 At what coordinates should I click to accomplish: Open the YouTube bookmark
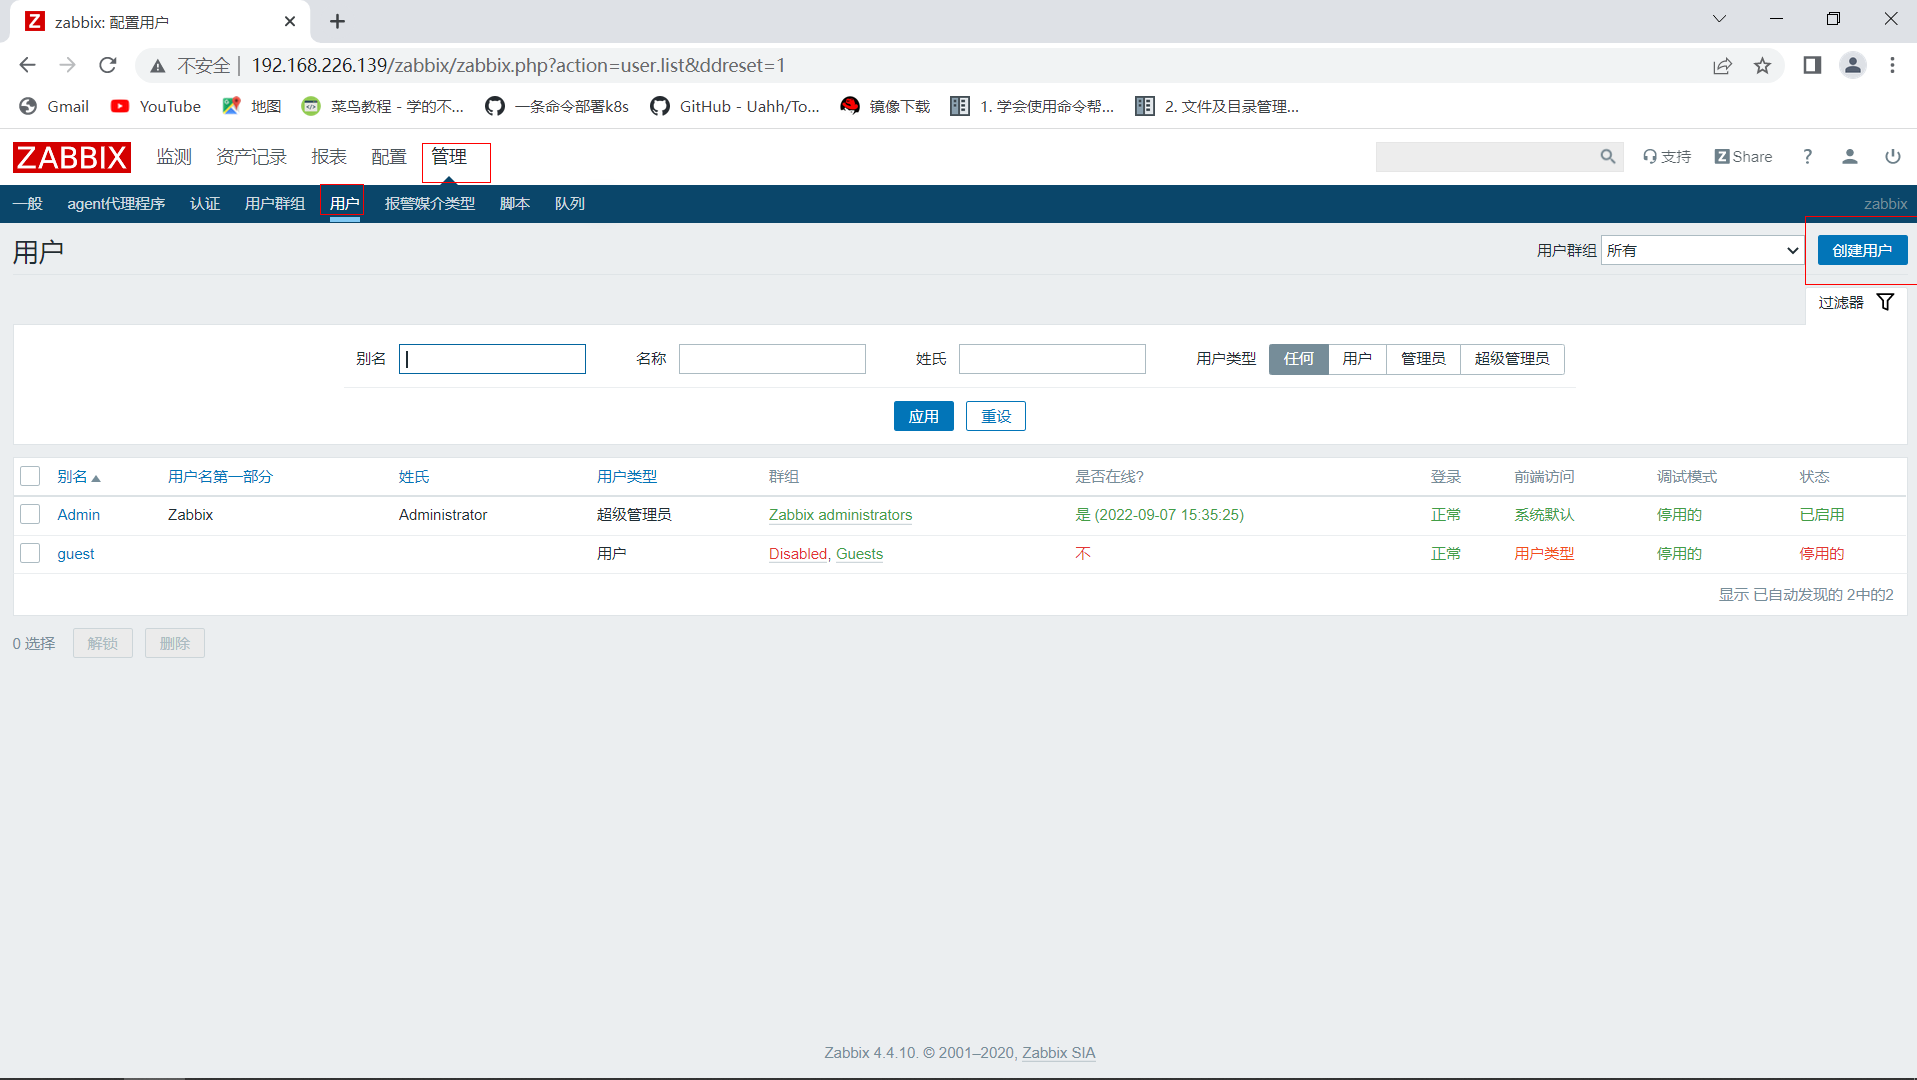pyautogui.click(x=156, y=106)
